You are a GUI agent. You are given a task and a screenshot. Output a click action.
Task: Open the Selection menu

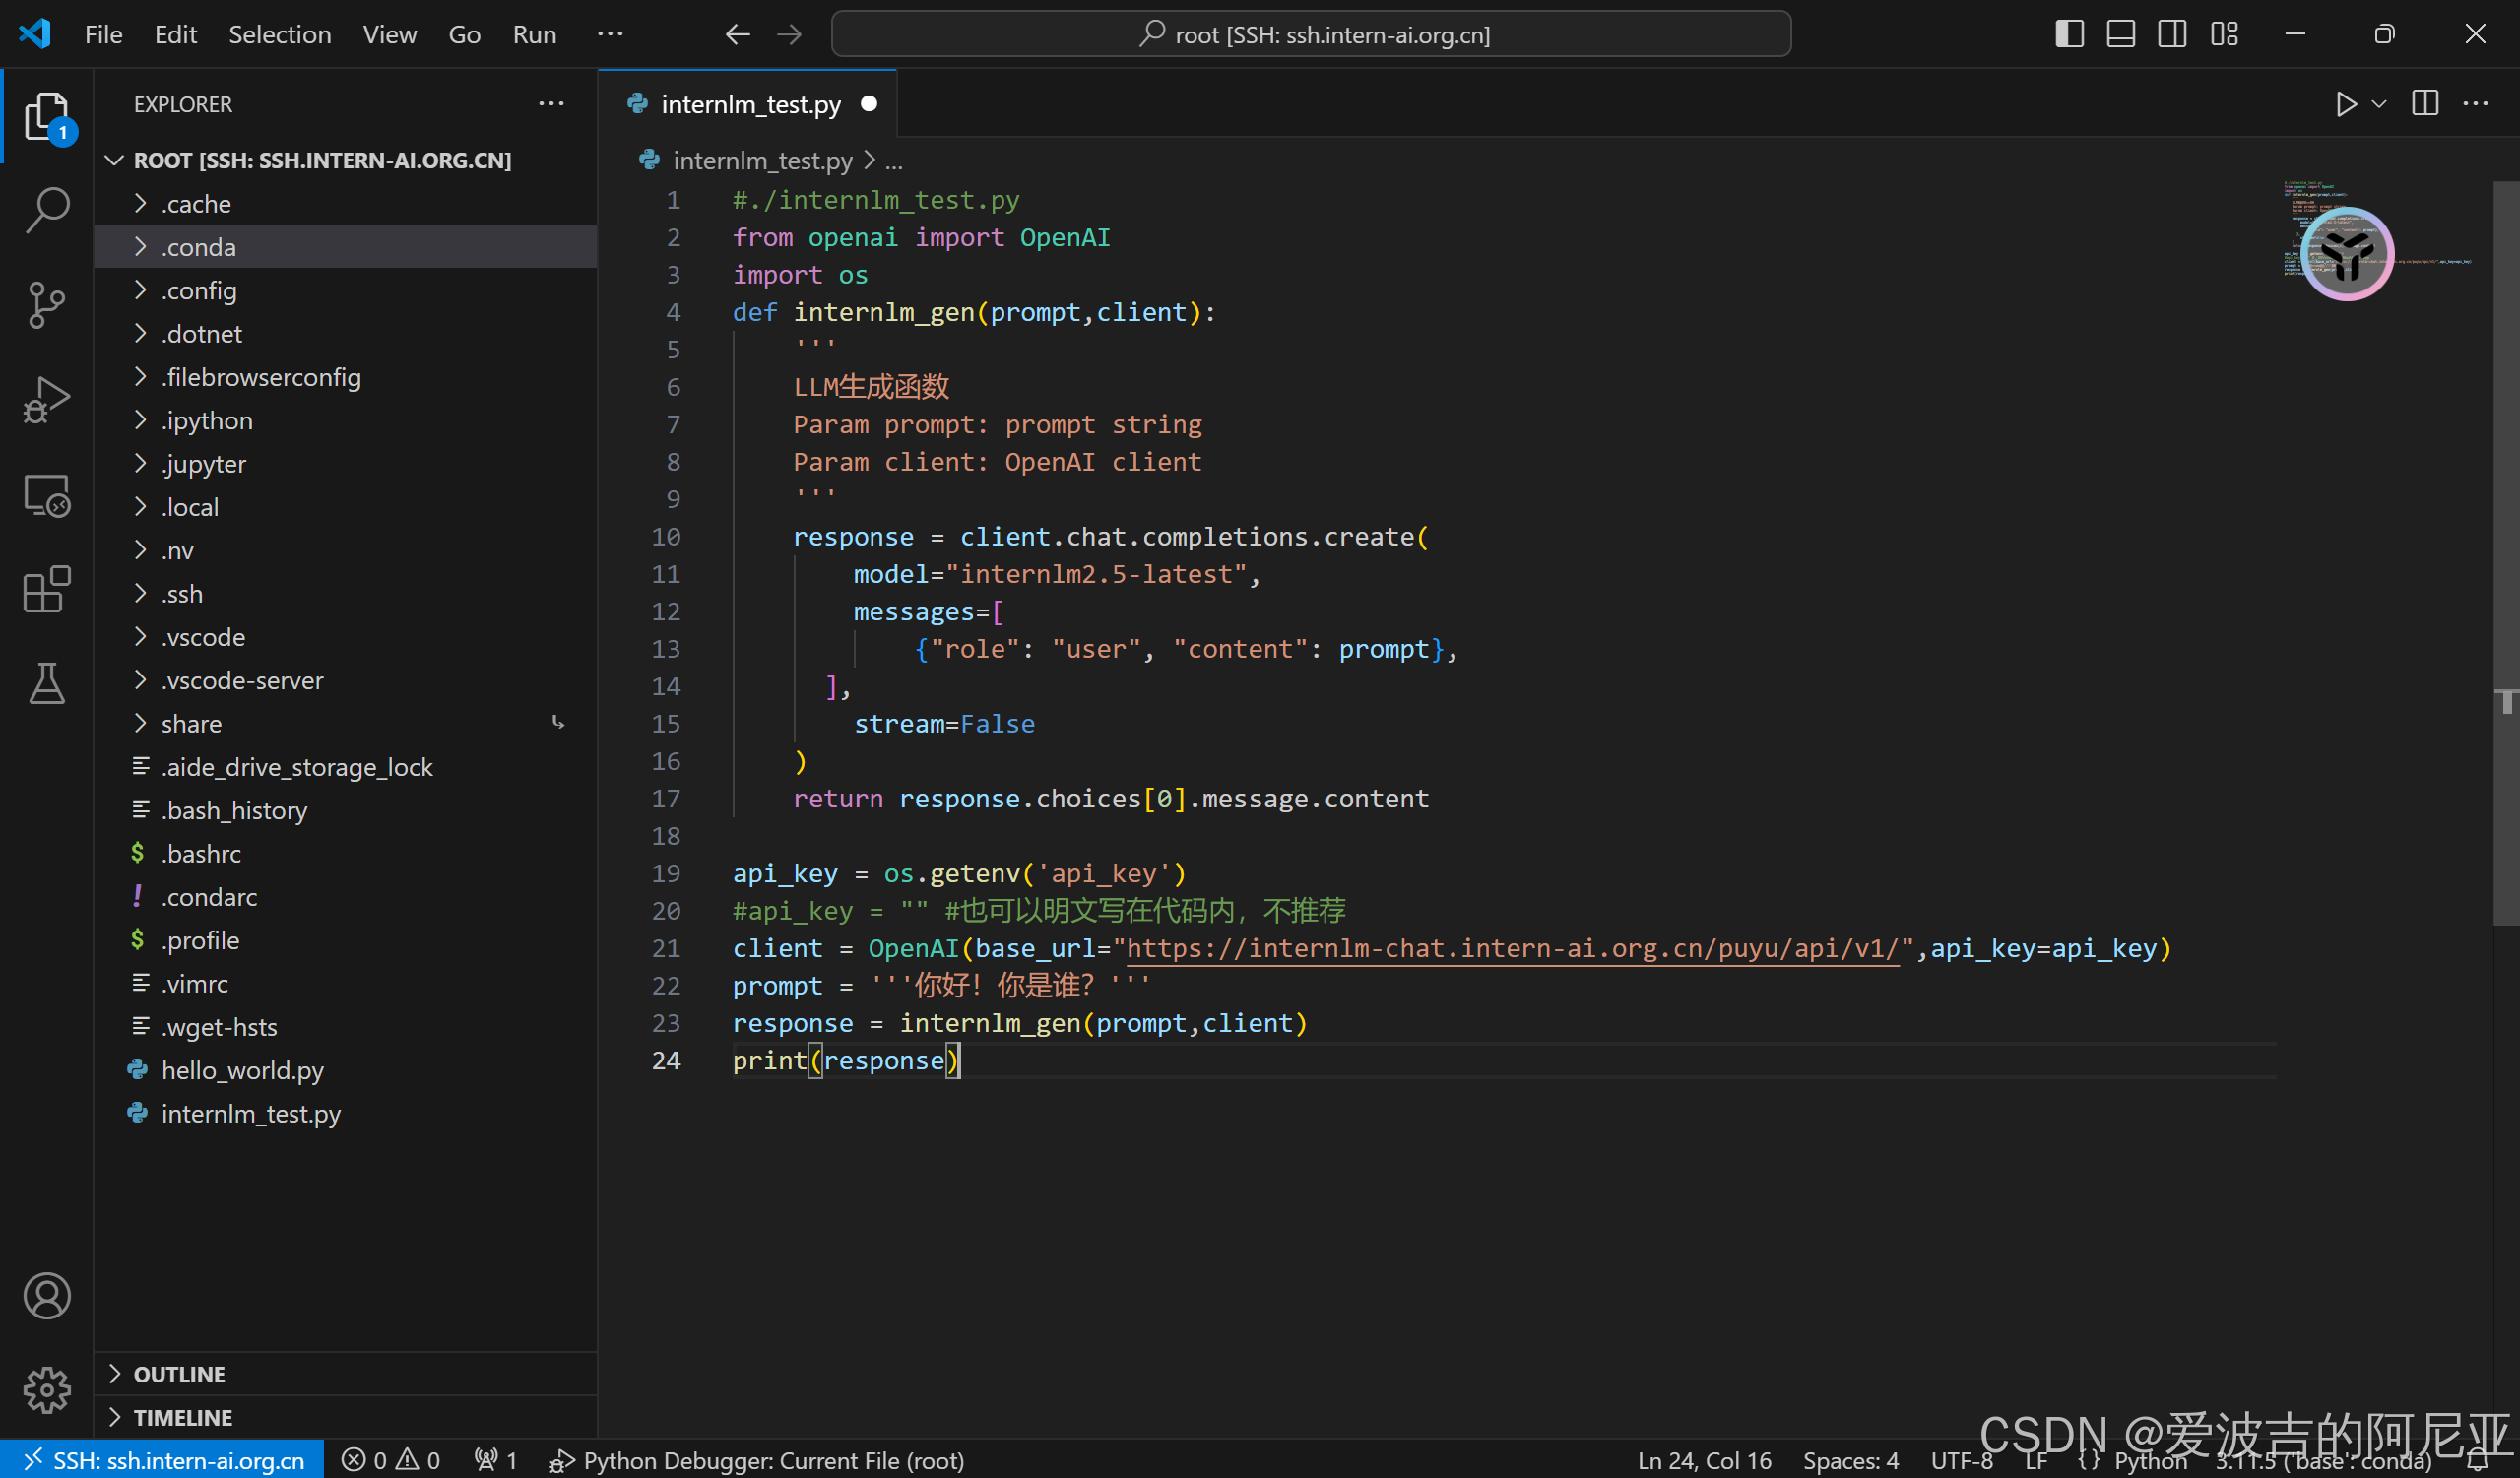pyautogui.click(x=279, y=34)
